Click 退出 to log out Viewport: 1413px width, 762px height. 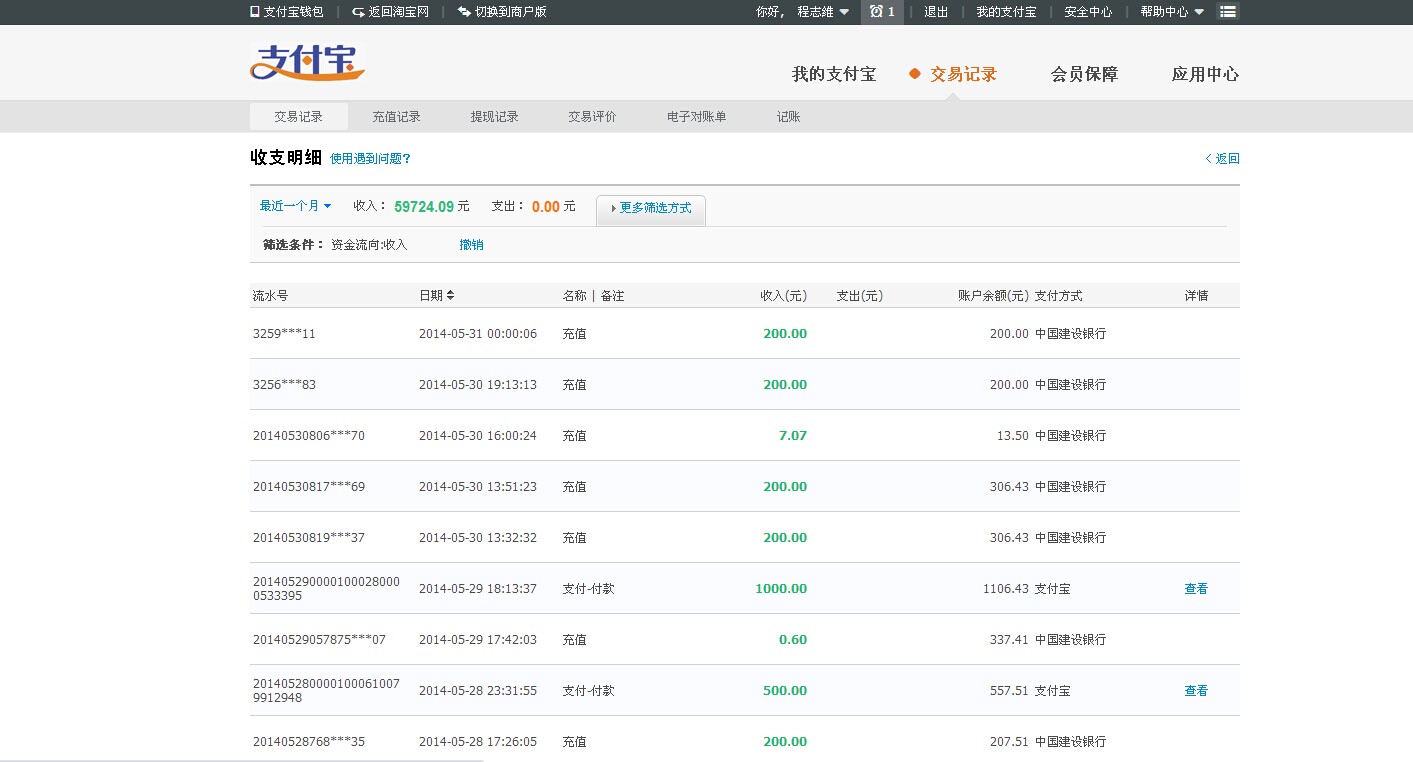936,12
